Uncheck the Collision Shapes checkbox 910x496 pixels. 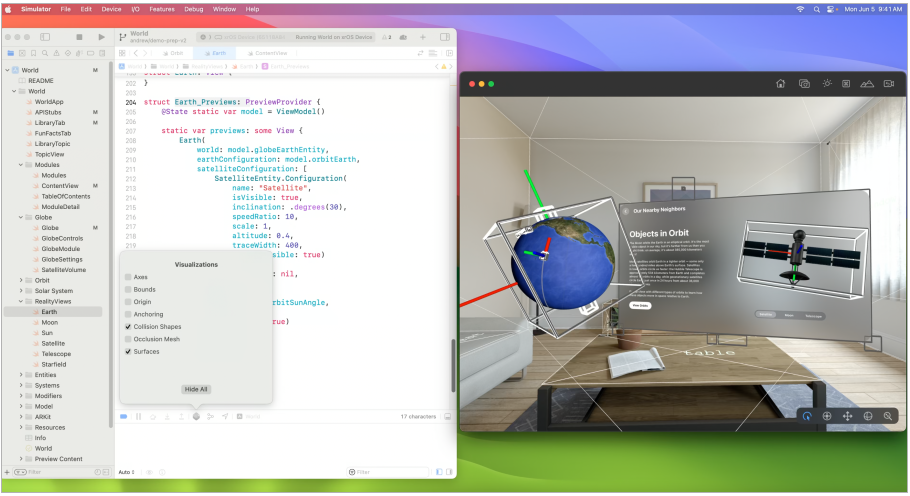(128, 327)
